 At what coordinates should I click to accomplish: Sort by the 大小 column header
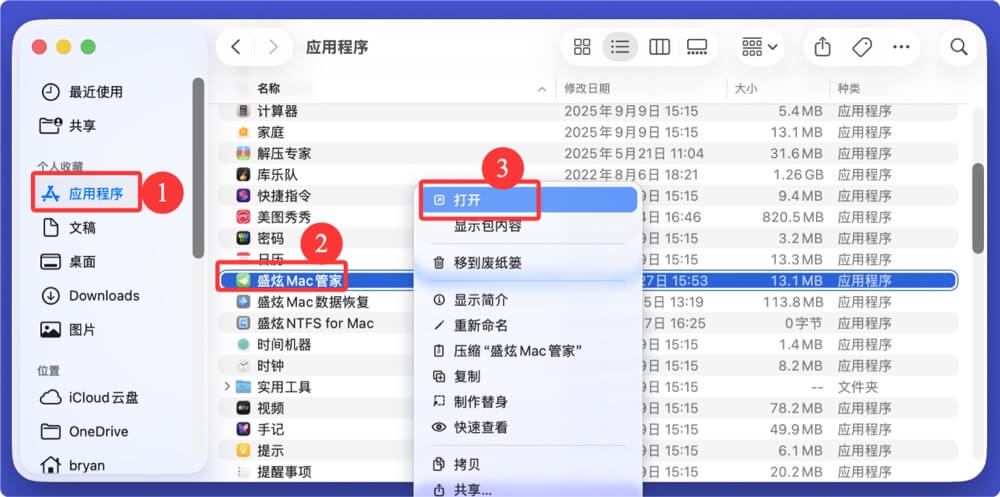point(746,89)
